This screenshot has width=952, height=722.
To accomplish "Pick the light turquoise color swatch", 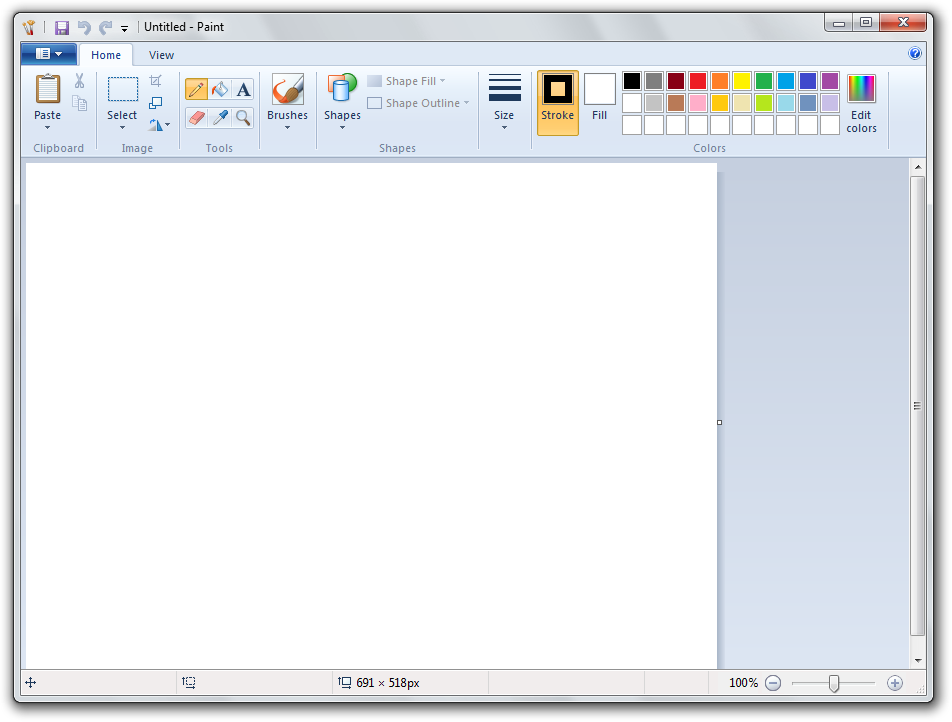I will click(786, 103).
